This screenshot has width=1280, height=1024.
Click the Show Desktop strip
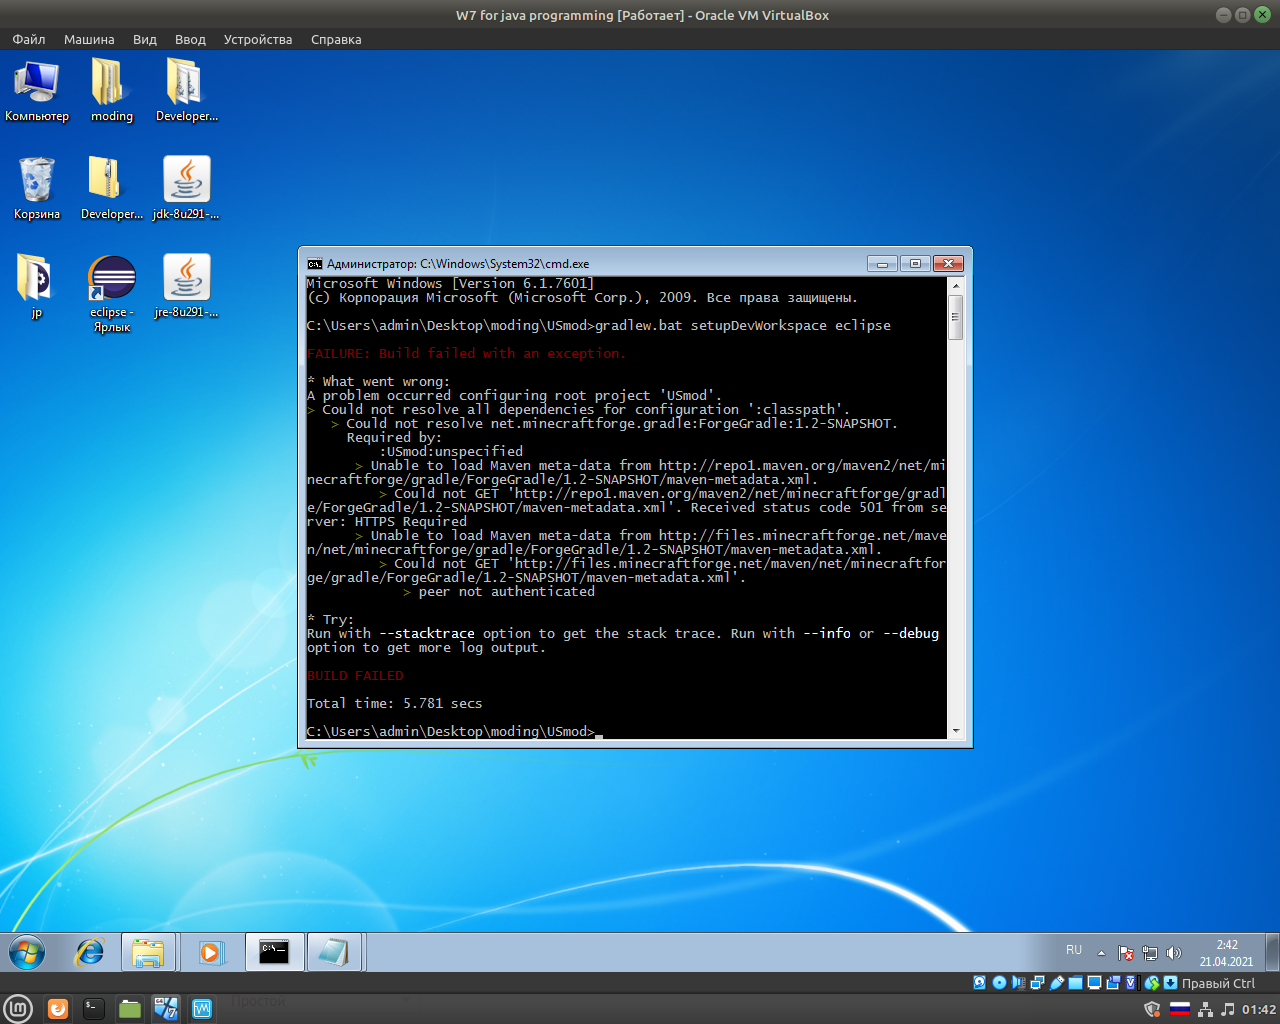point(1272,952)
